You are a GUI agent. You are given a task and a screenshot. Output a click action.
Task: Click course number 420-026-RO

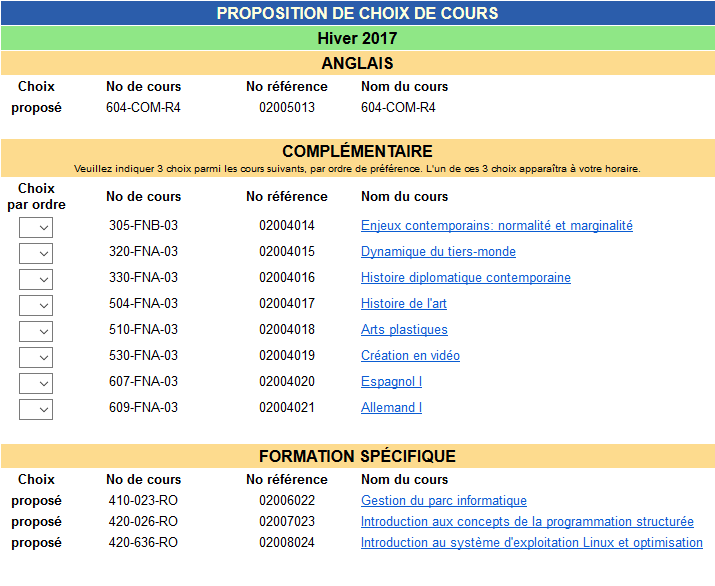(143, 522)
